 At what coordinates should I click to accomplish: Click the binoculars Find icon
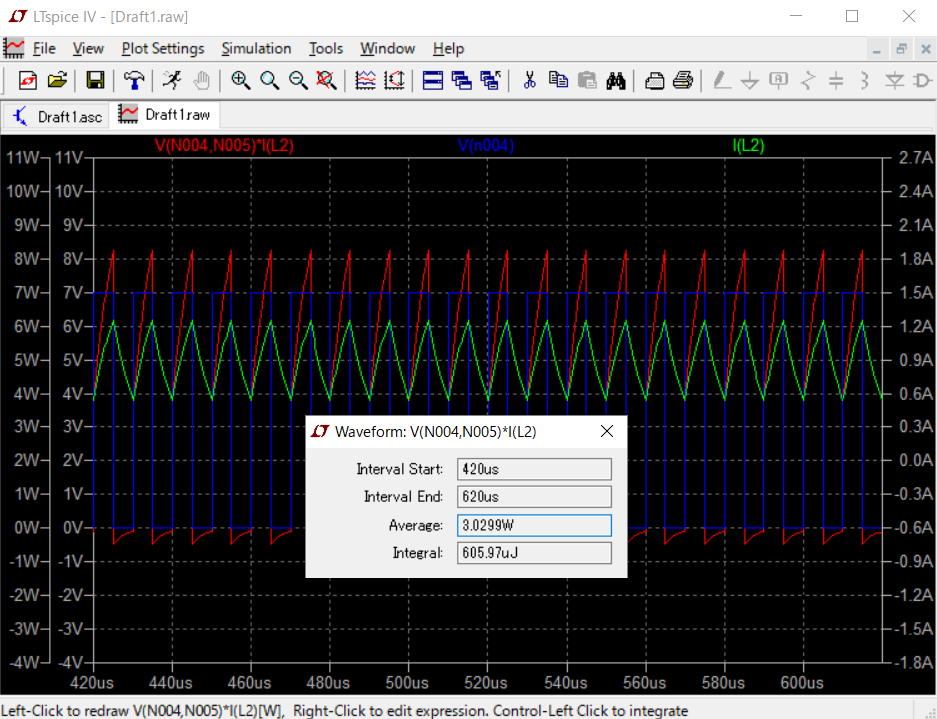(616, 80)
